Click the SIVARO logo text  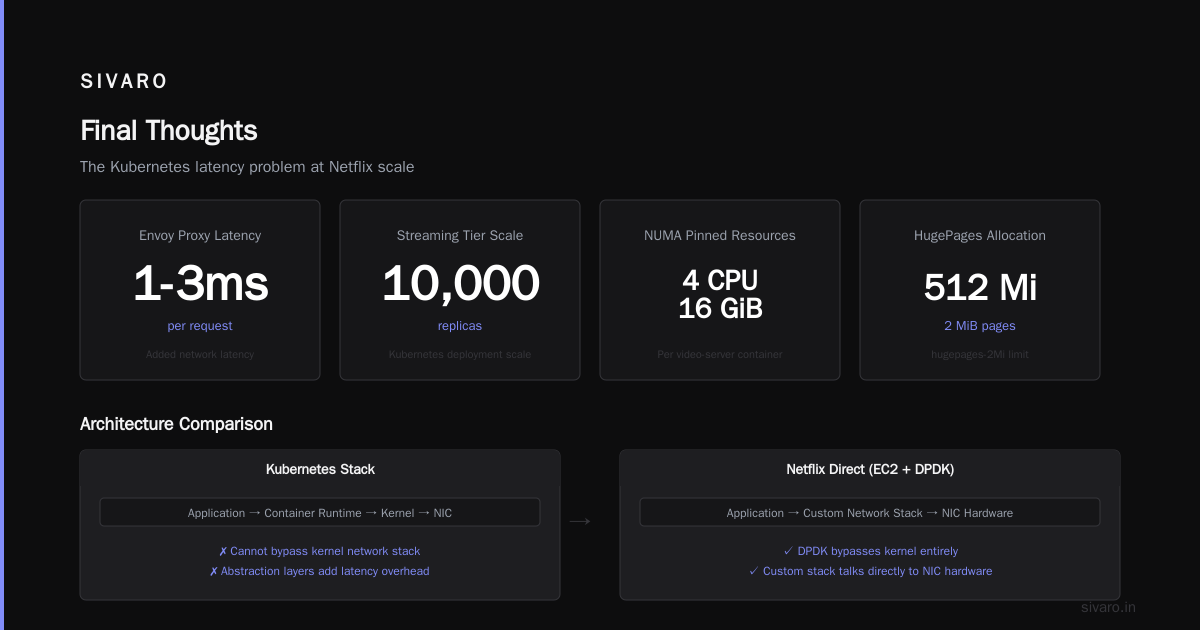(124, 82)
